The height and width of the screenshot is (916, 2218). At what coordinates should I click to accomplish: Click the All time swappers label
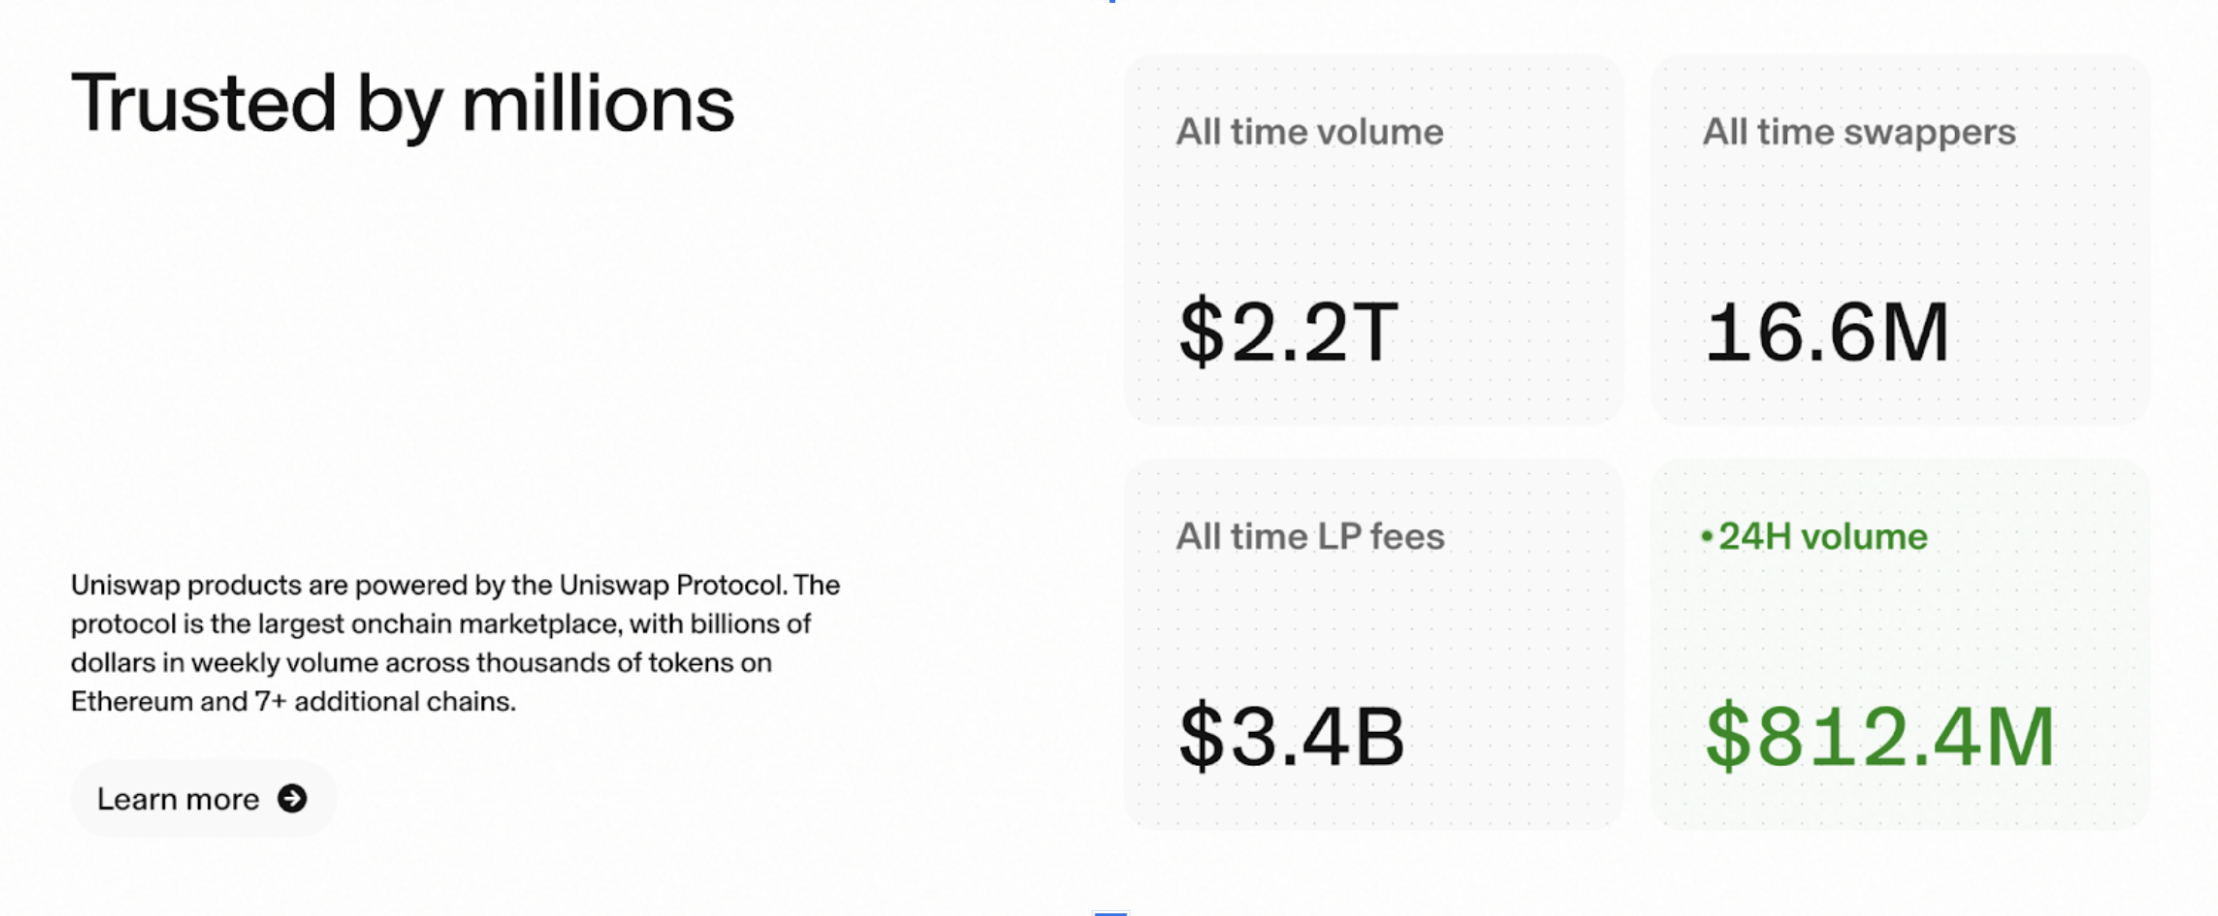click(x=1859, y=132)
